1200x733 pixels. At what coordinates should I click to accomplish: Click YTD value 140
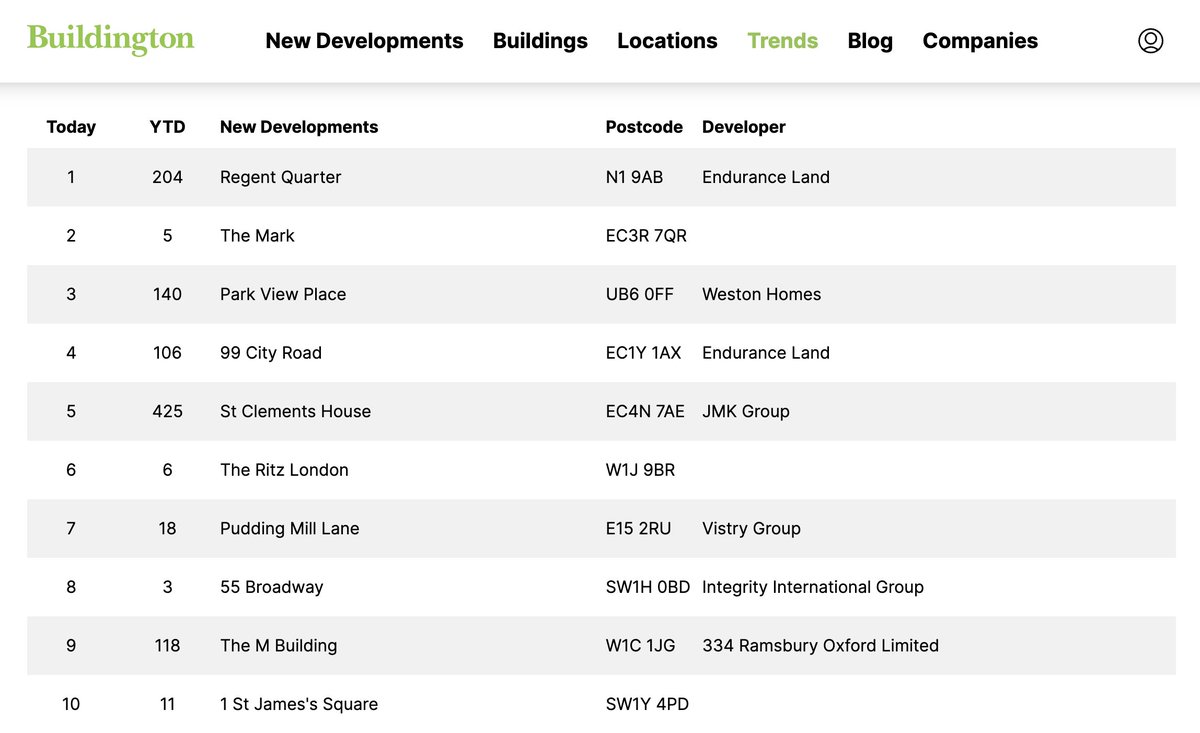(x=167, y=294)
